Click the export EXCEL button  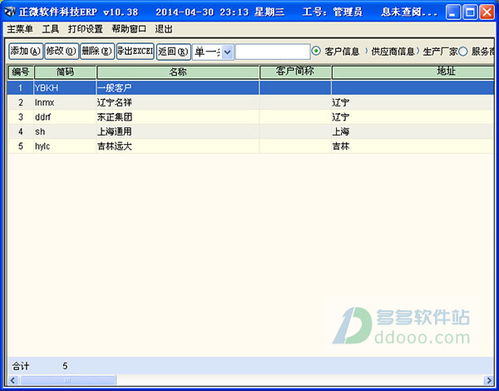coord(135,51)
